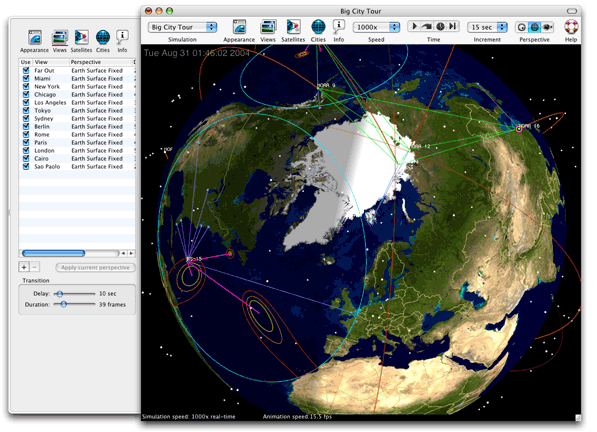Uncheck the Berlin view

point(26,127)
